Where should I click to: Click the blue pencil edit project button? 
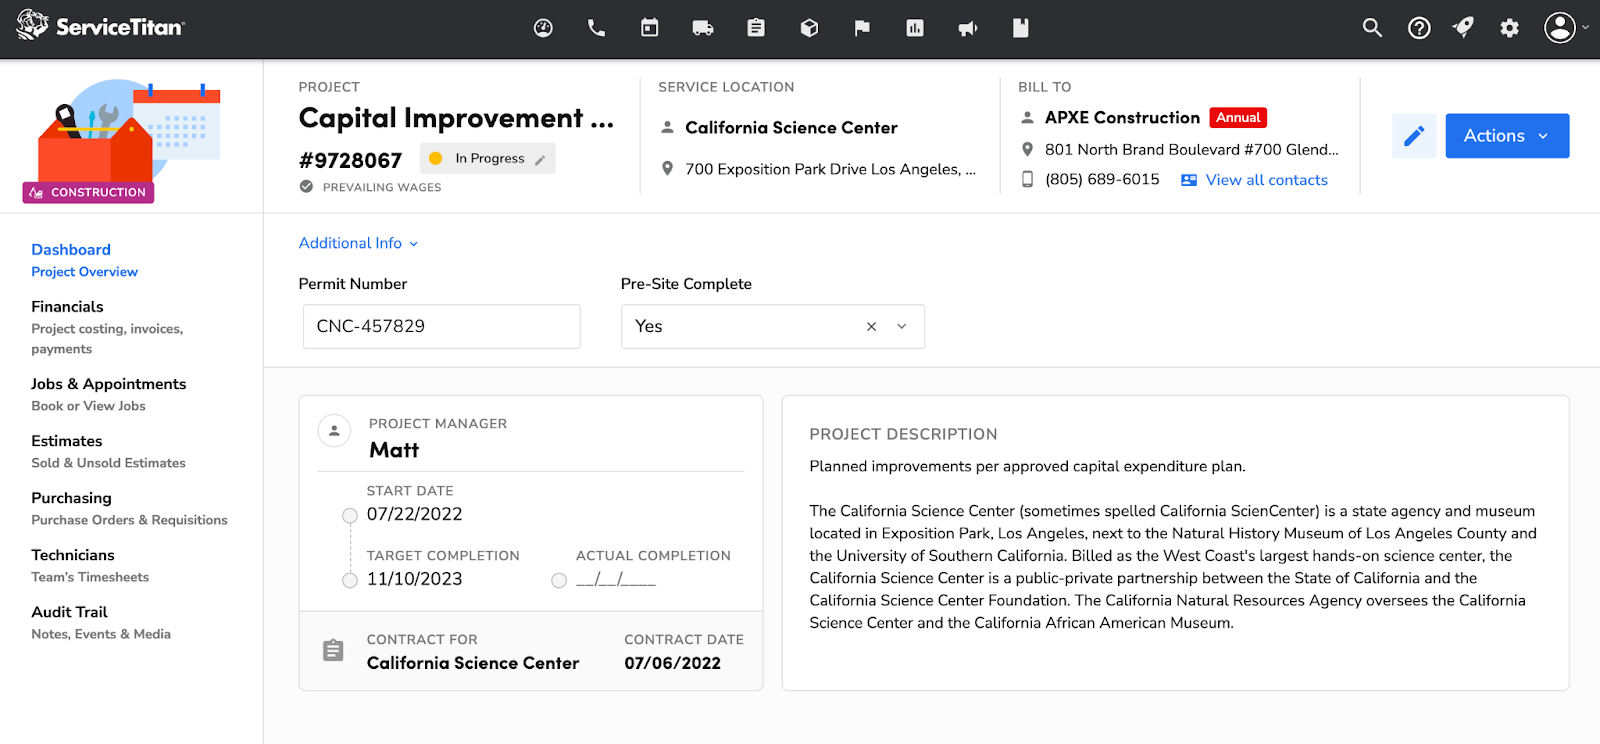(x=1414, y=136)
